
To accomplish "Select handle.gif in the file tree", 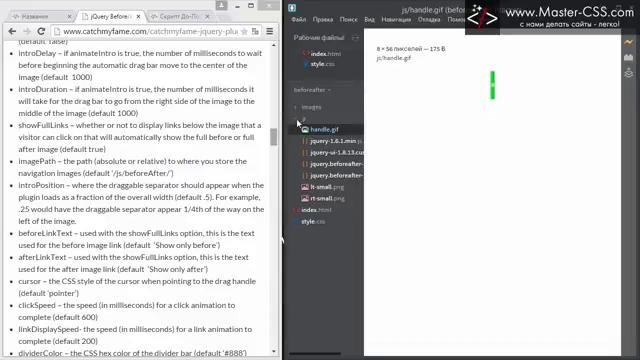I will coord(324,129).
